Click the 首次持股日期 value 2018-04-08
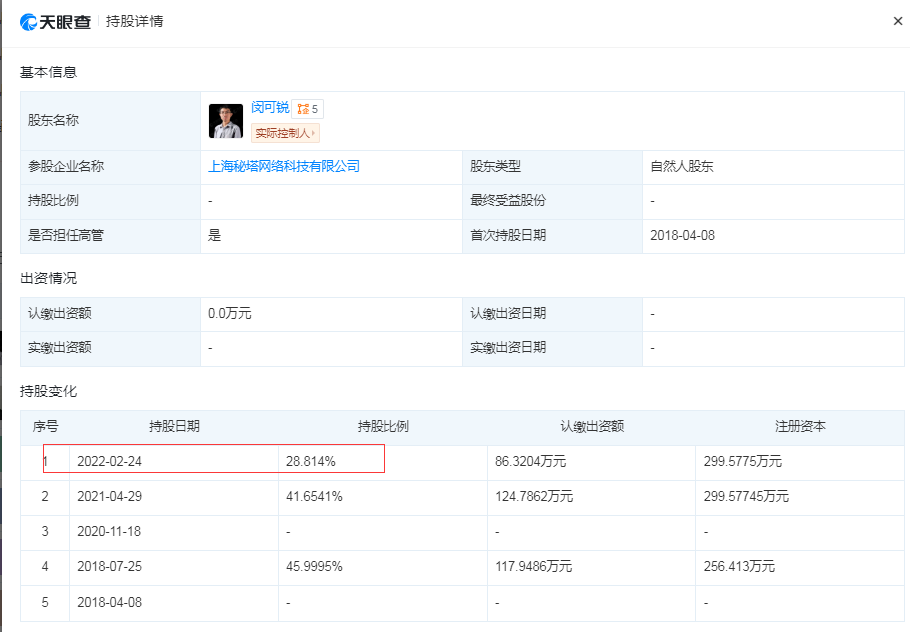910x632 pixels. pyautogui.click(x=682, y=236)
